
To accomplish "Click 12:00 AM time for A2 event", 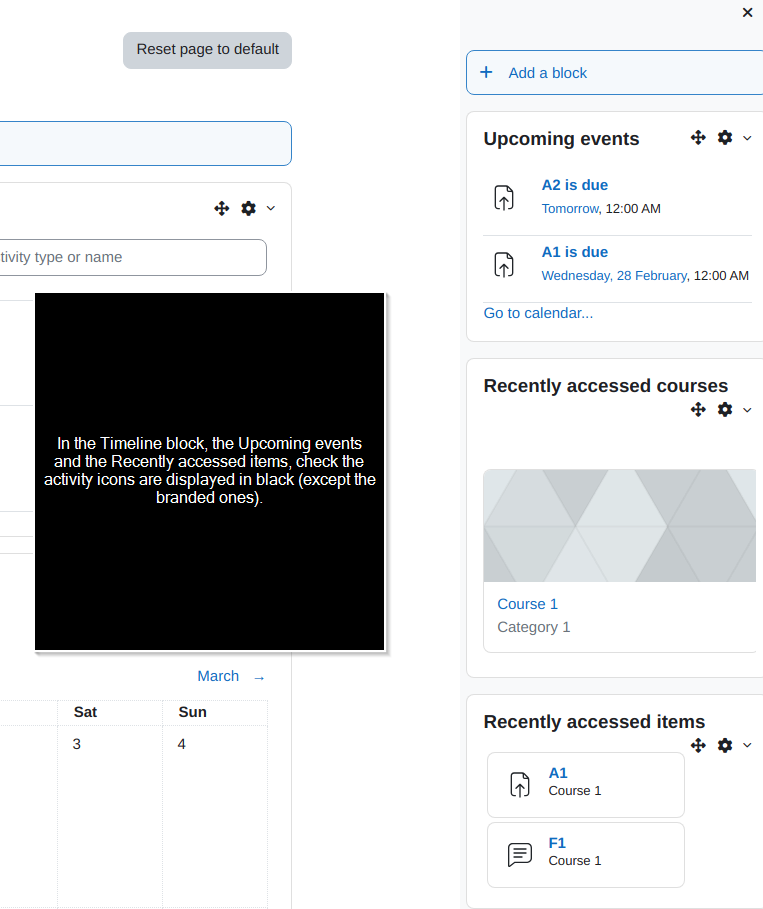I will (x=633, y=209).
